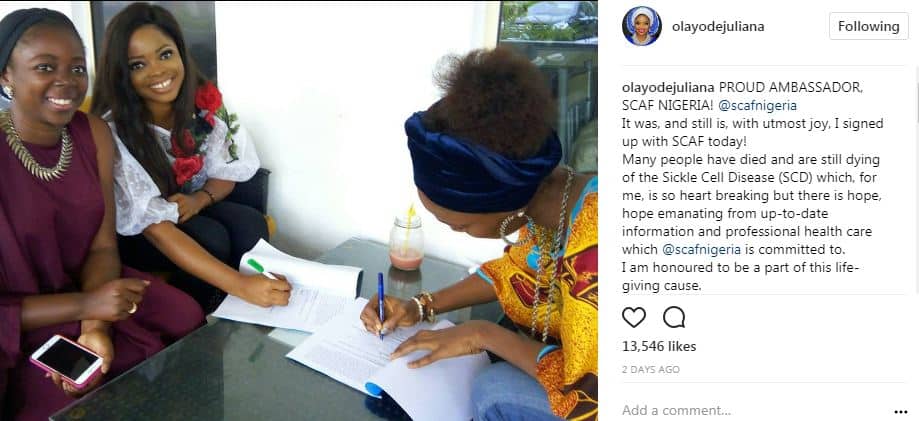Screen dimensions: 919x421
Task: Open @scafnigeria mention before 'is committed to'
Action: coord(701,249)
